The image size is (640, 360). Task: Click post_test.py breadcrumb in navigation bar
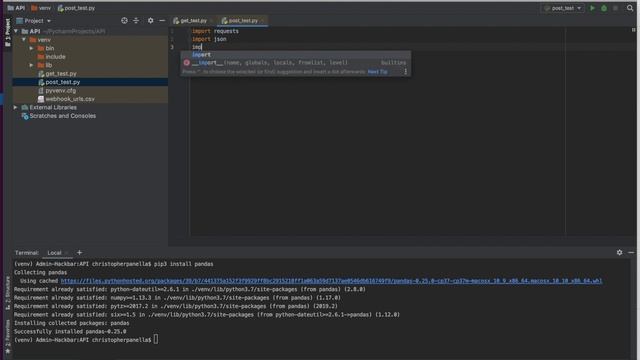click(x=76, y=8)
